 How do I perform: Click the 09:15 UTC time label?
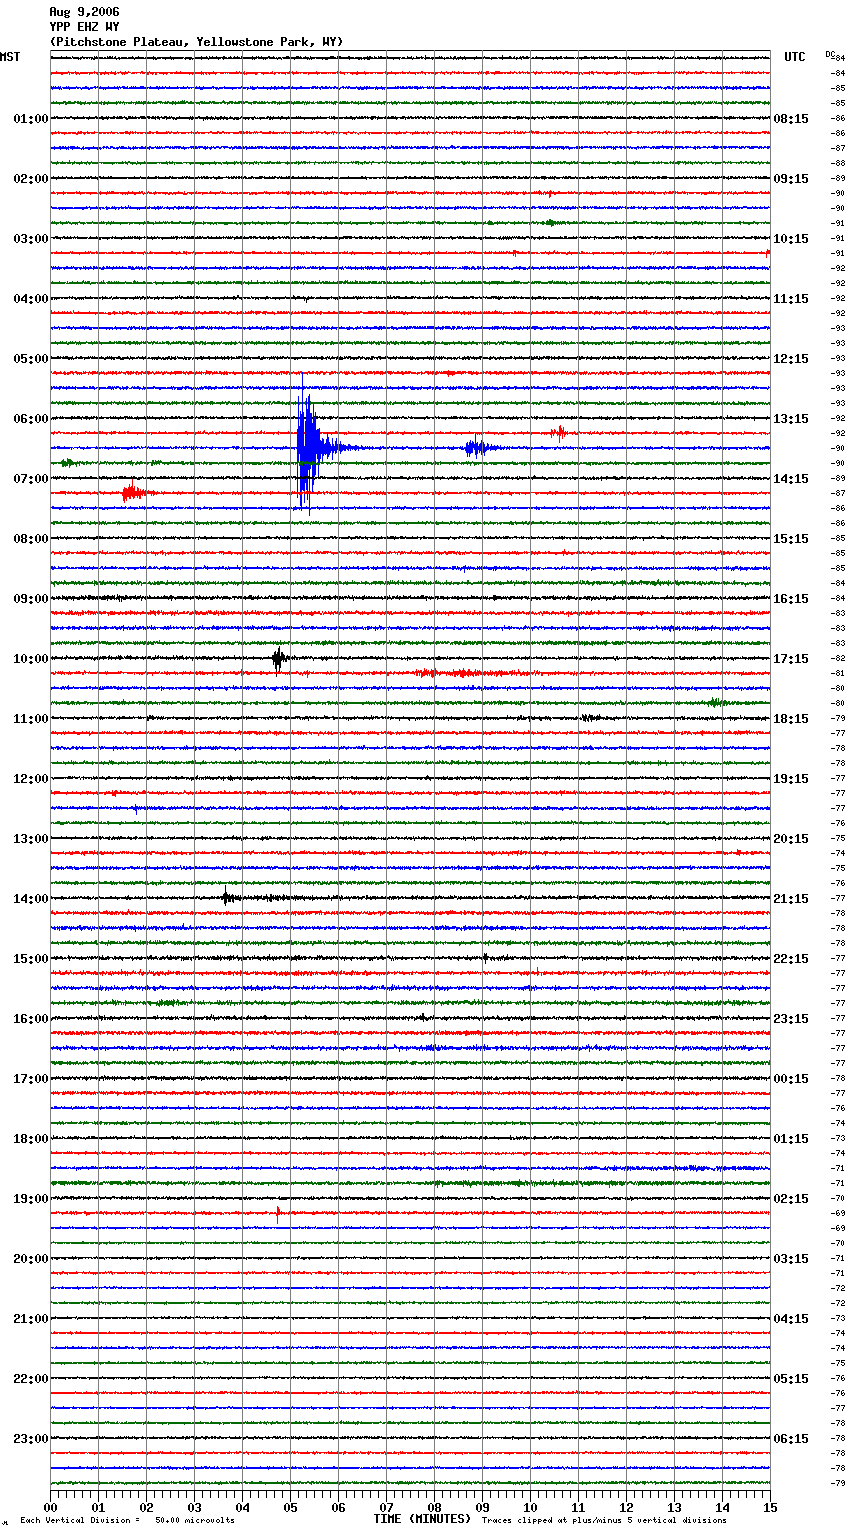tap(791, 179)
